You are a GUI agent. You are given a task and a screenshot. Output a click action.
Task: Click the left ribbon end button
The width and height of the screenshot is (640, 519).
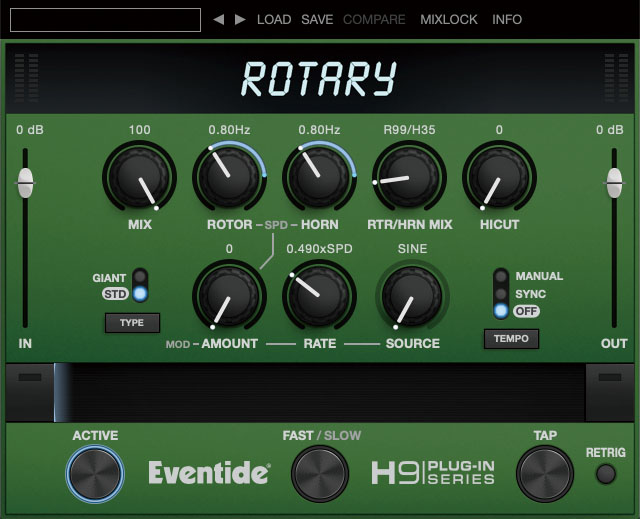pyautogui.click(x=30, y=393)
